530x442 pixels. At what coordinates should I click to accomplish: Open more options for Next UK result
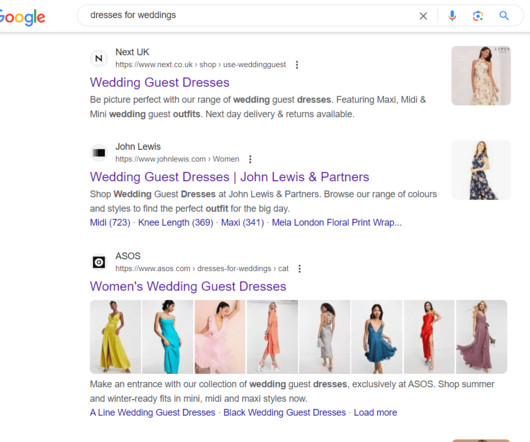(x=297, y=65)
